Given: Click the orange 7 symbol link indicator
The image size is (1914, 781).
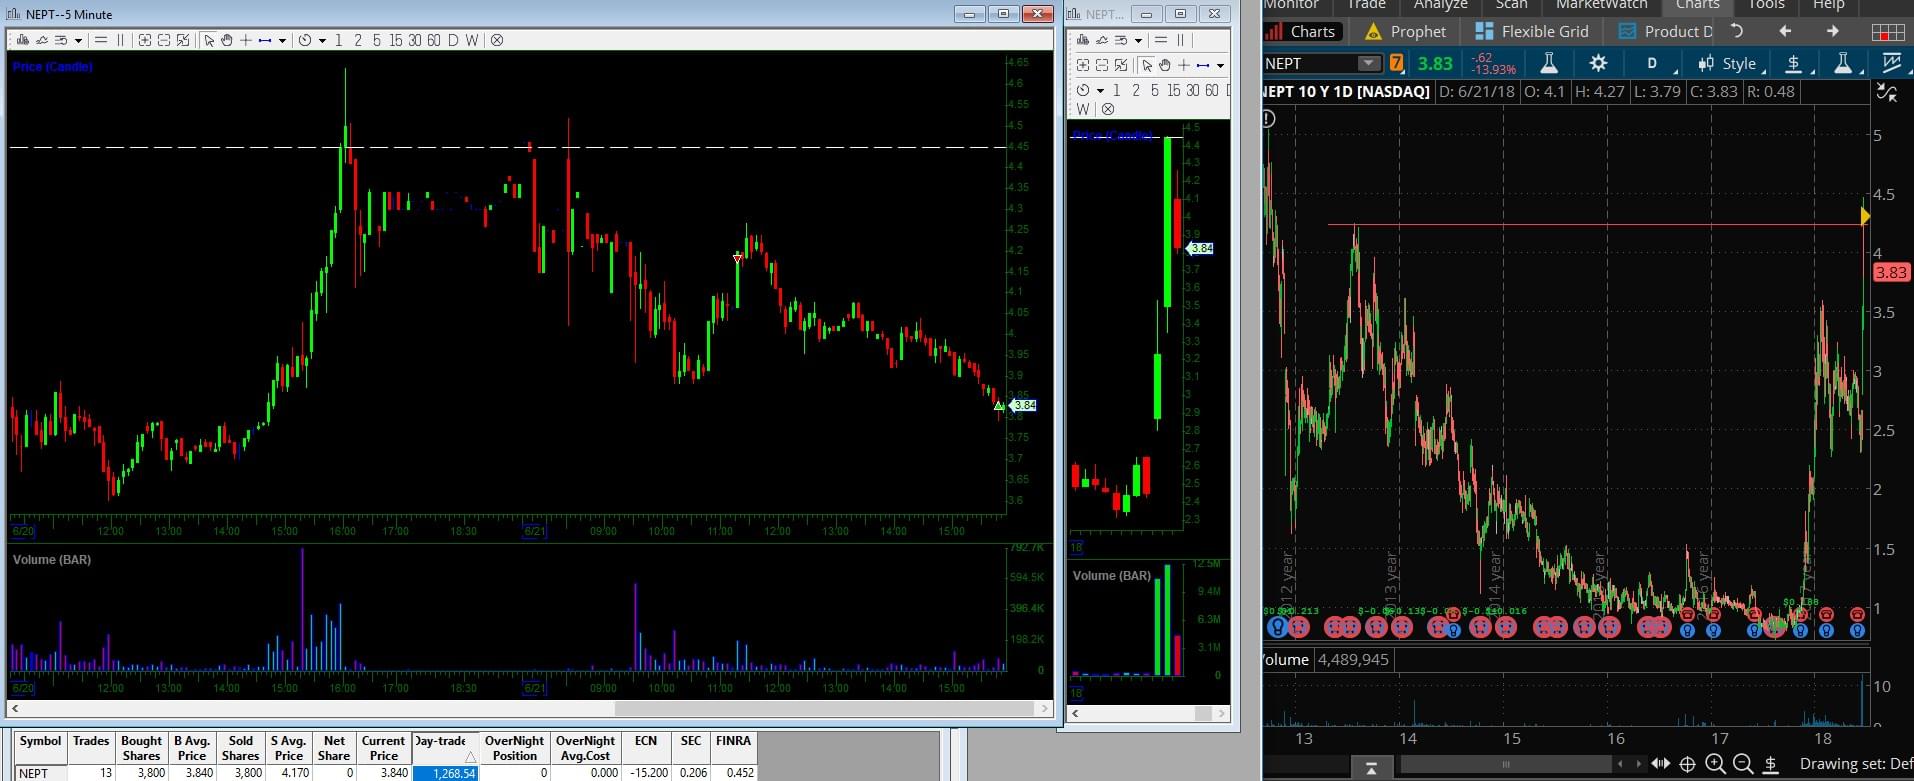Looking at the screenshot, I should point(1397,63).
